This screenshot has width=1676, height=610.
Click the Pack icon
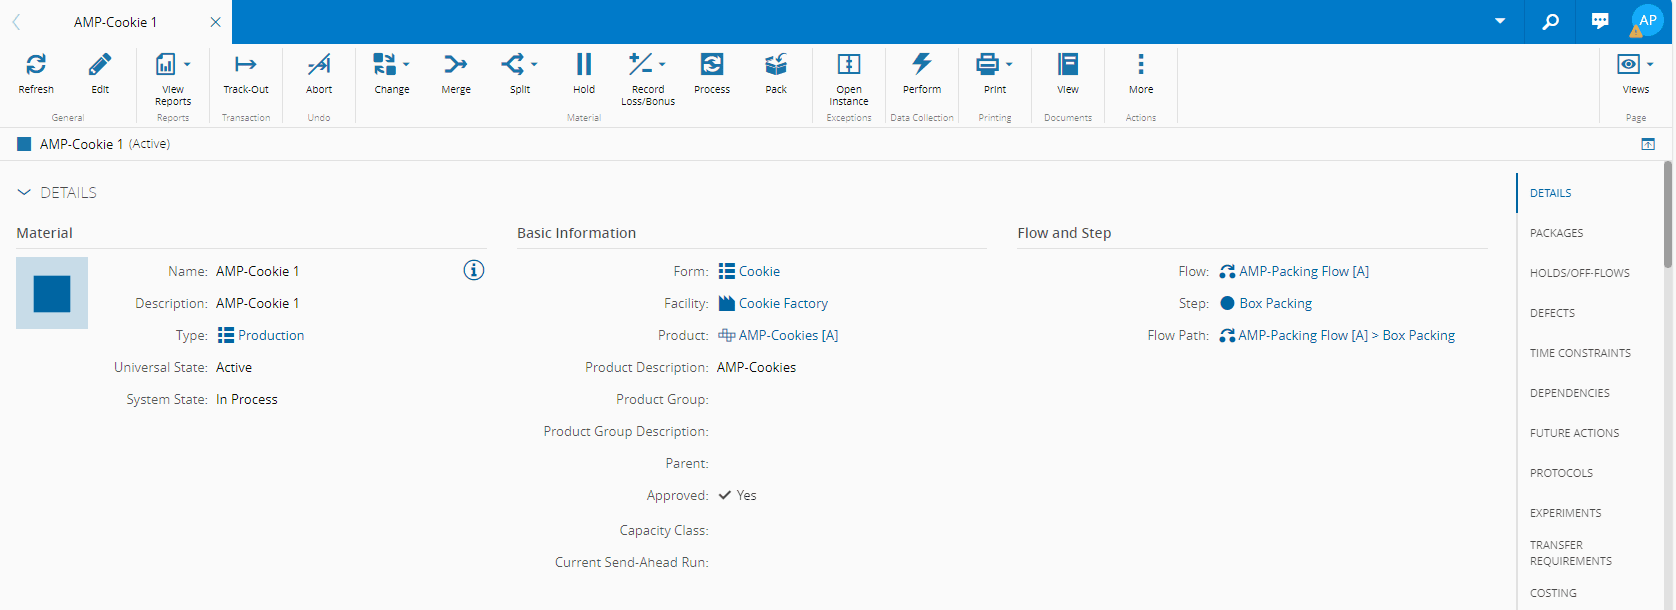point(776,66)
